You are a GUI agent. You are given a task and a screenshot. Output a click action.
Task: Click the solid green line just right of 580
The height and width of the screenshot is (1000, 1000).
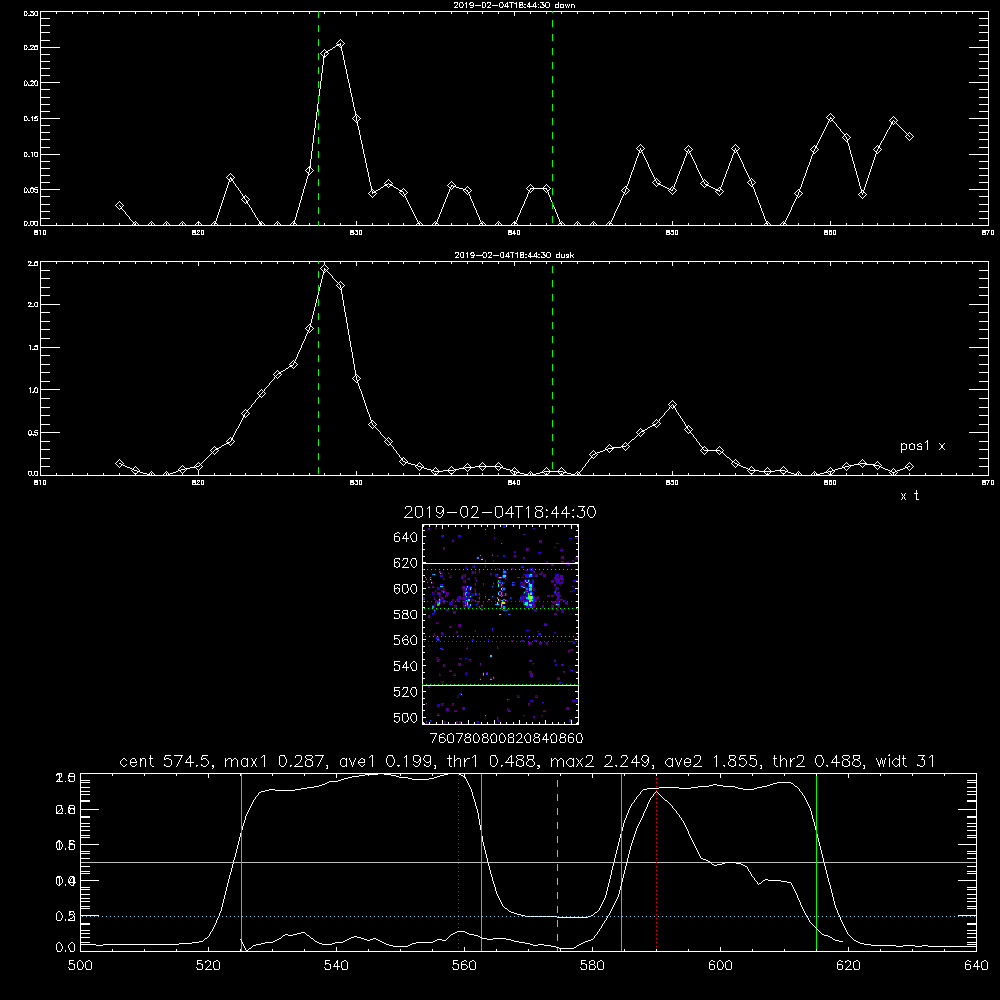tap(621, 862)
